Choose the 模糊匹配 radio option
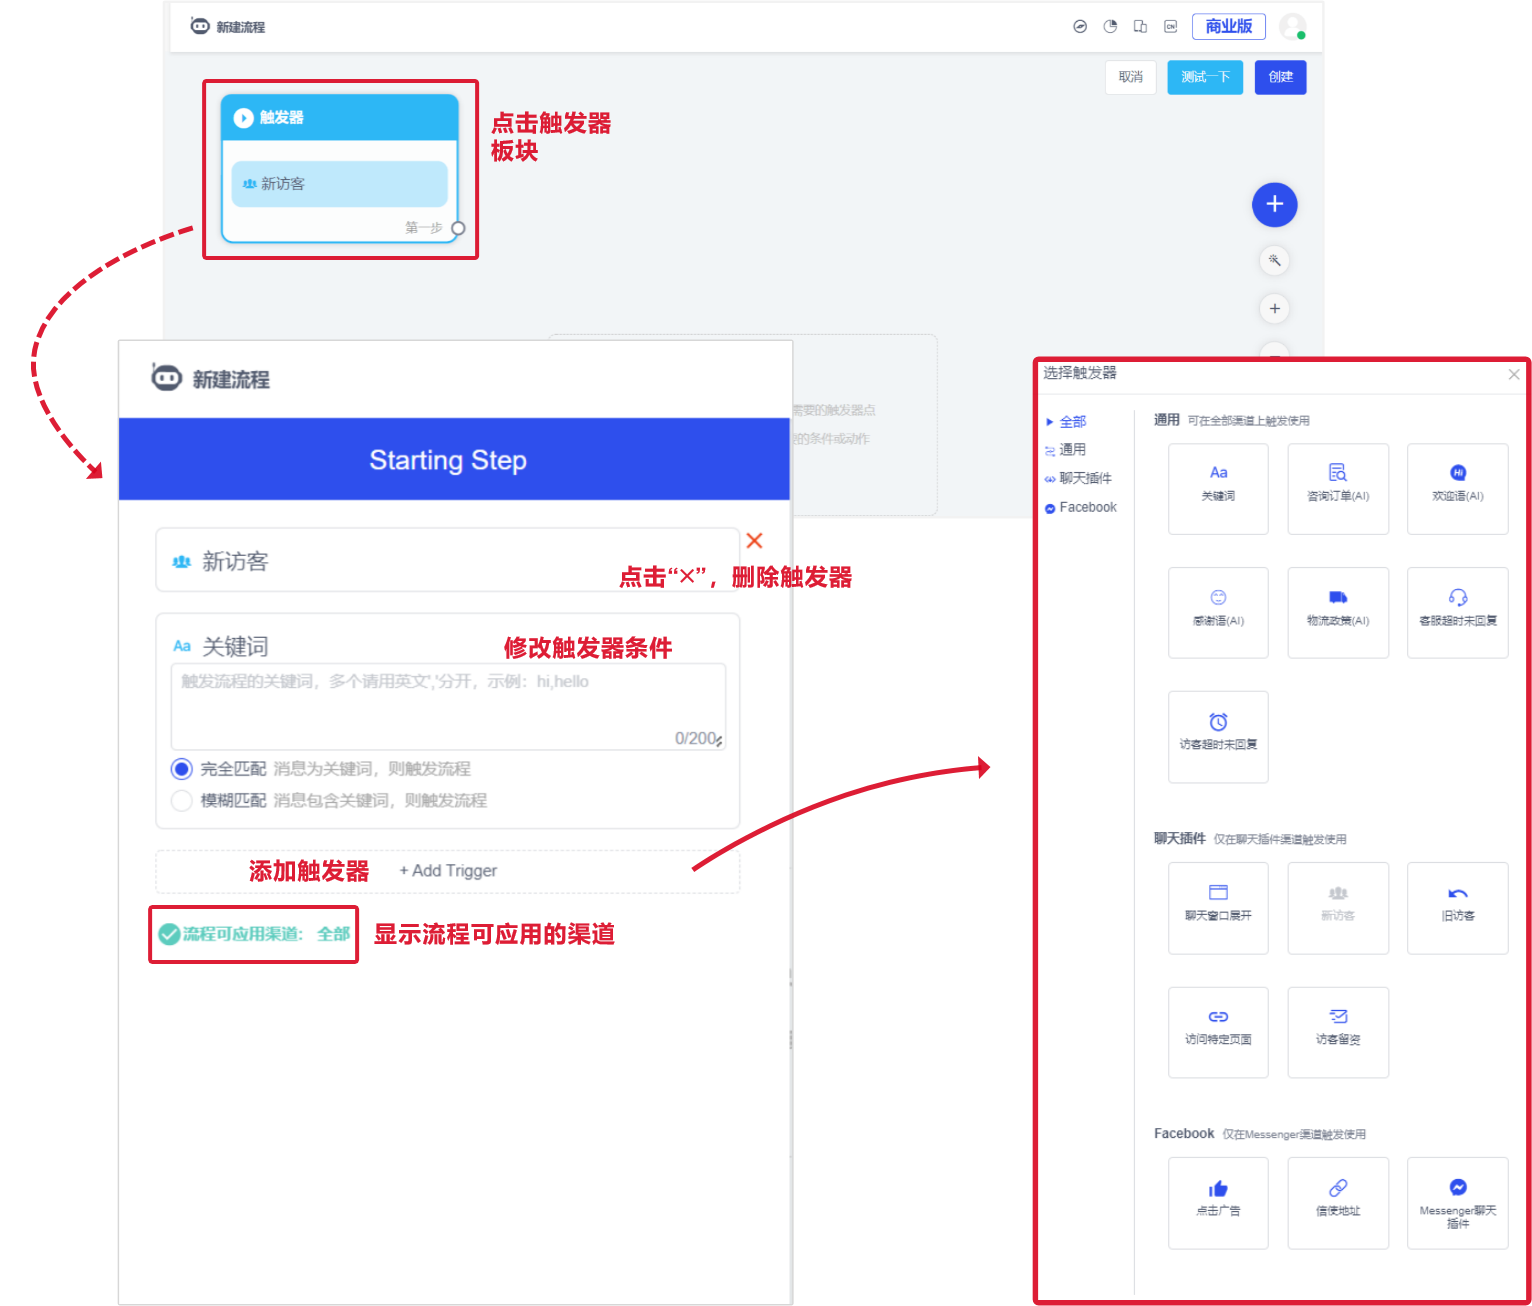Image resolution: width=1532 pixels, height=1306 pixels. (x=181, y=801)
